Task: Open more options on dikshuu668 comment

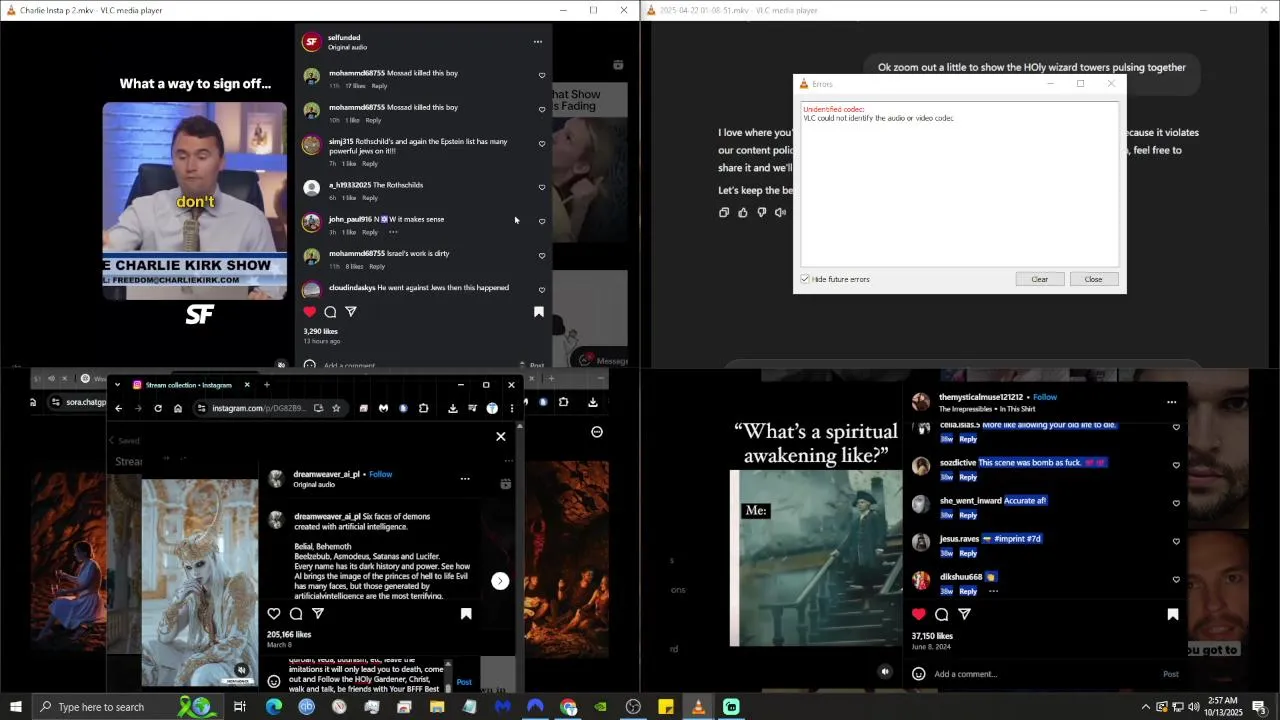Action: 993,591
